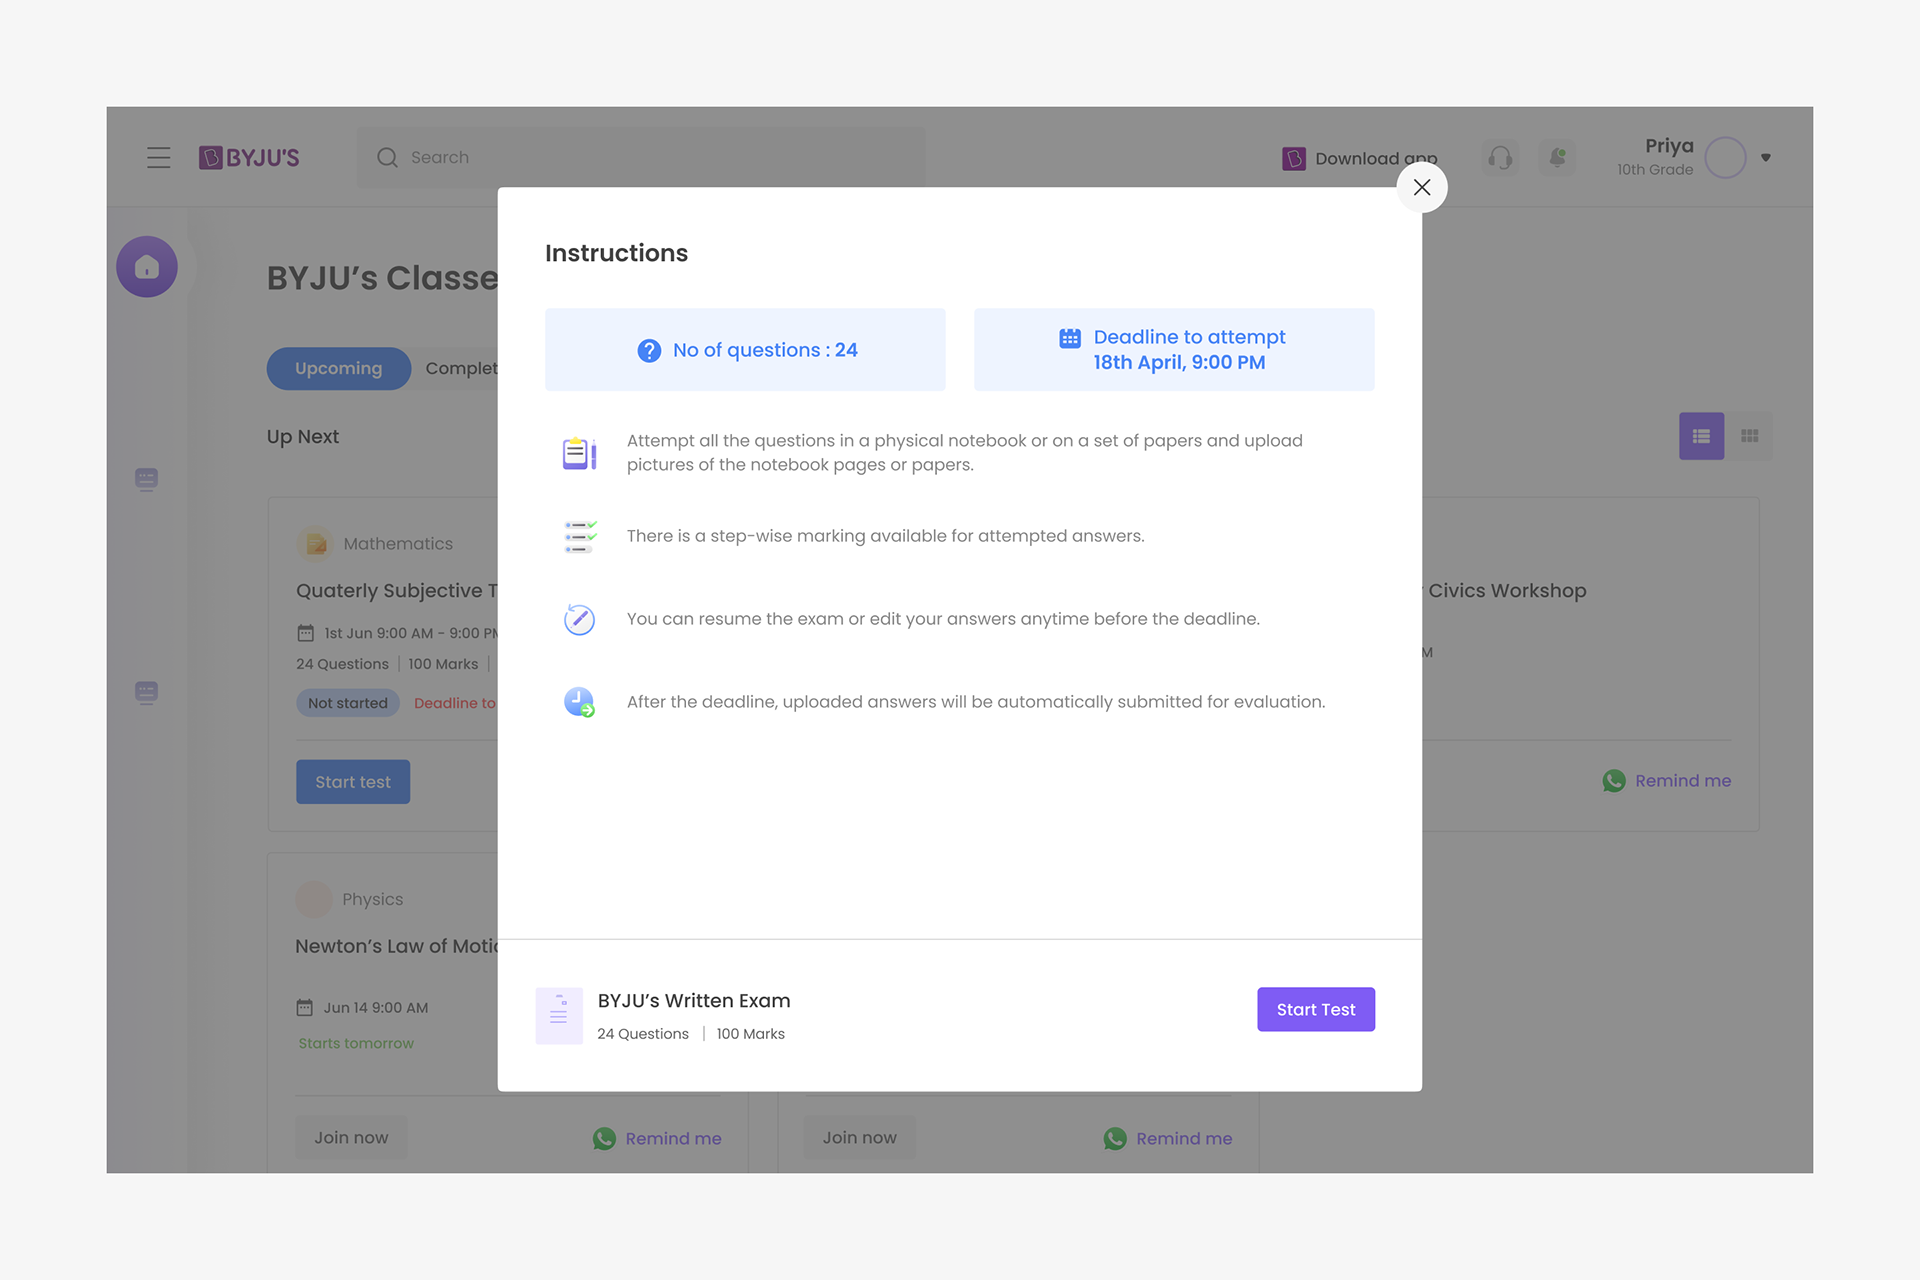Viewport: 1920px width, 1280px height.
Task: Start the BYJU's Written Exam test
Action: [1316, 1009]
